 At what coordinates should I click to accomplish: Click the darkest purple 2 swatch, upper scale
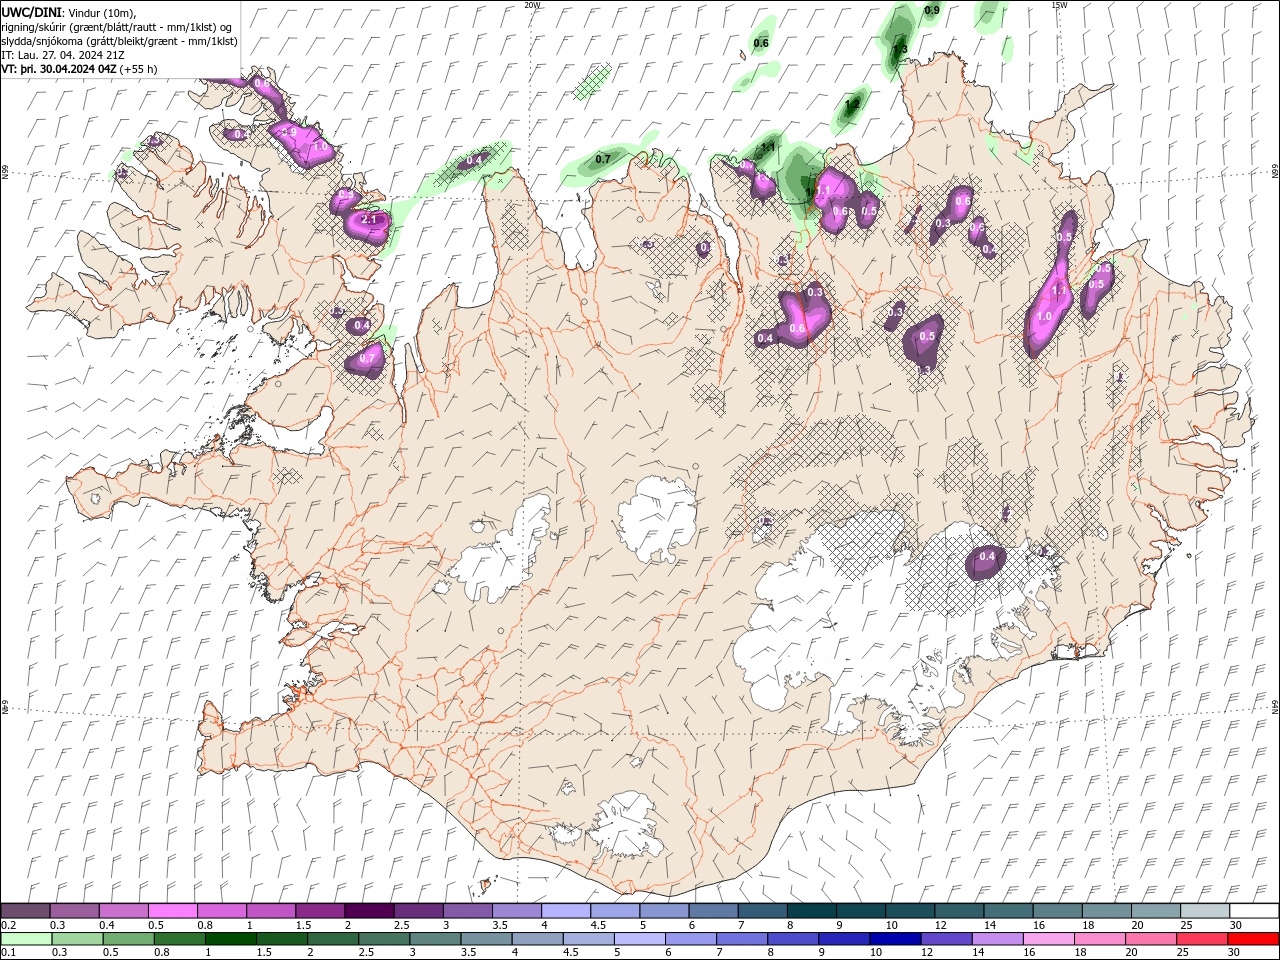(368, 911)
